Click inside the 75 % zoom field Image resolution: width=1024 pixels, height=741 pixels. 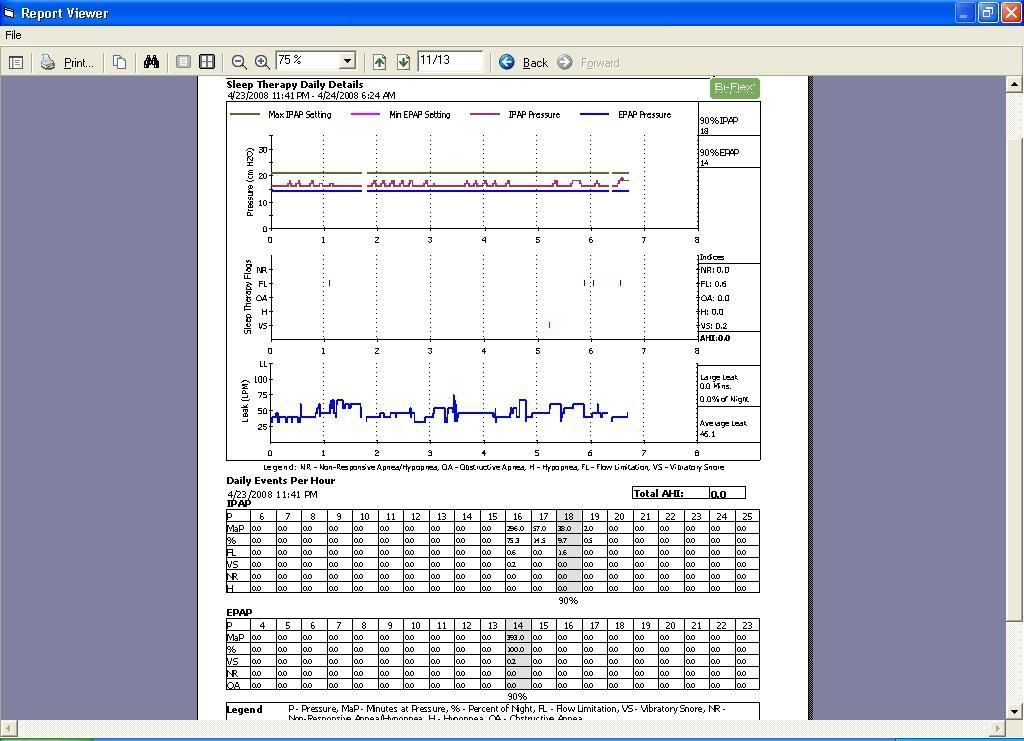pos(308,61)
